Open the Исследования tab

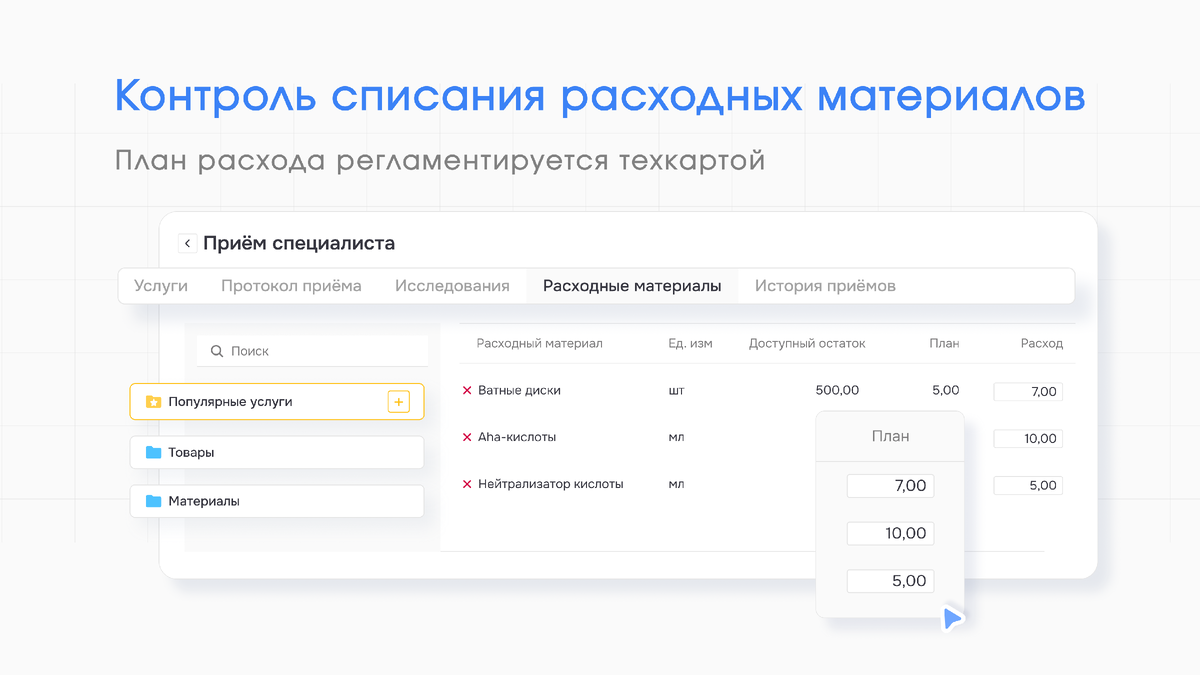[452, 286]
